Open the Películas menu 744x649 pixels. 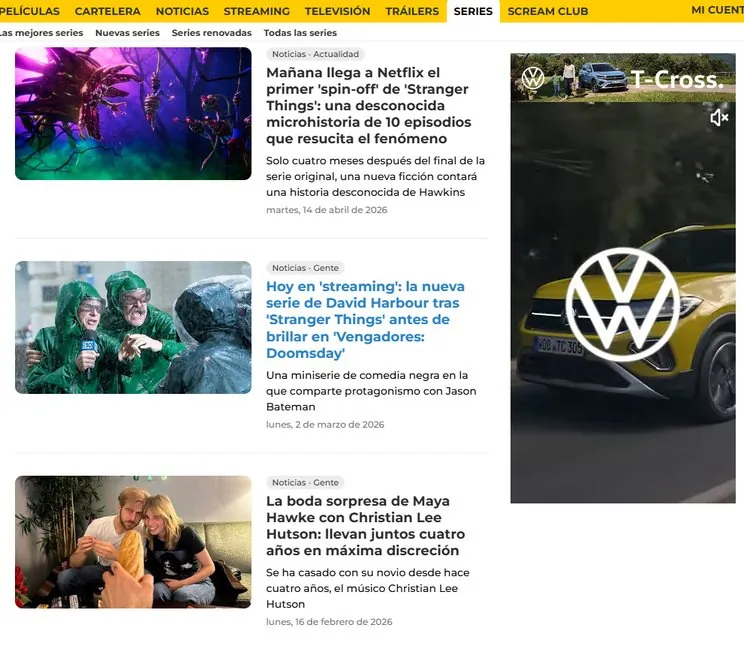[x=29, y=11]
